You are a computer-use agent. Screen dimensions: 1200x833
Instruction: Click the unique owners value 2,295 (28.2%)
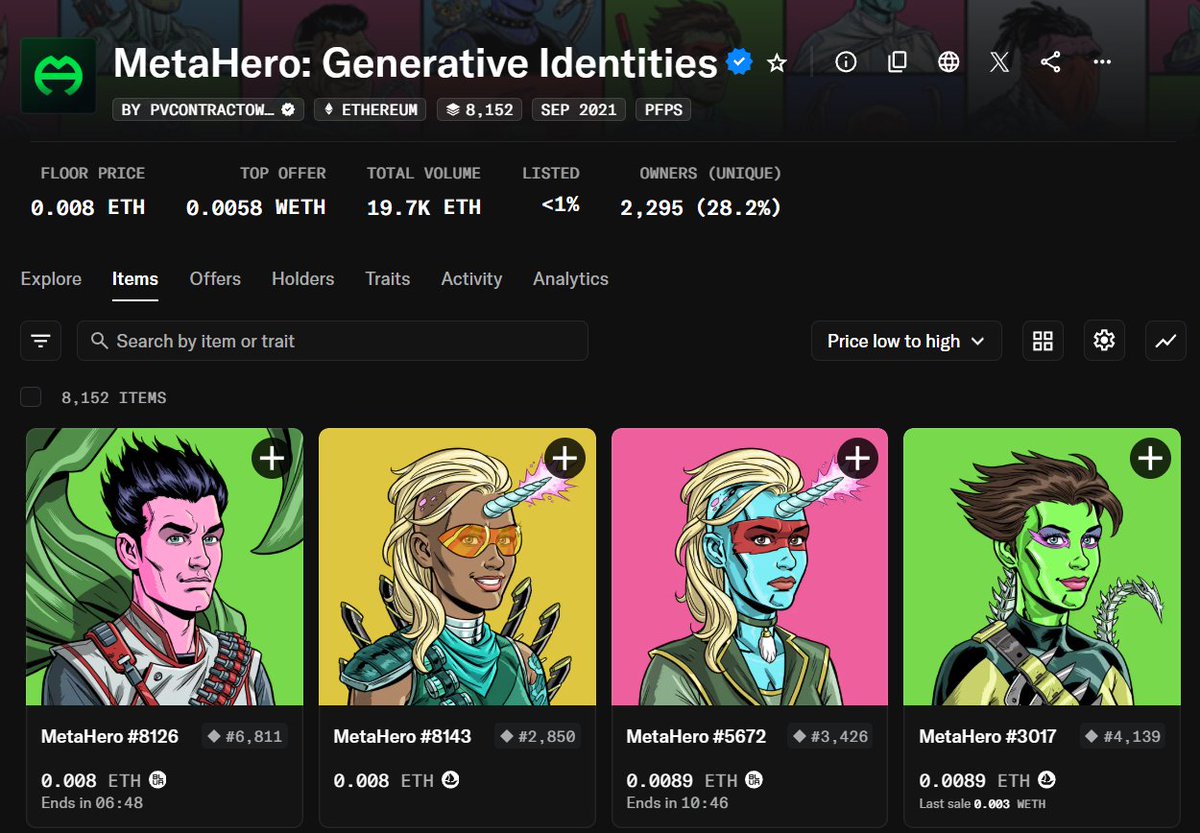tap(701, 208)
